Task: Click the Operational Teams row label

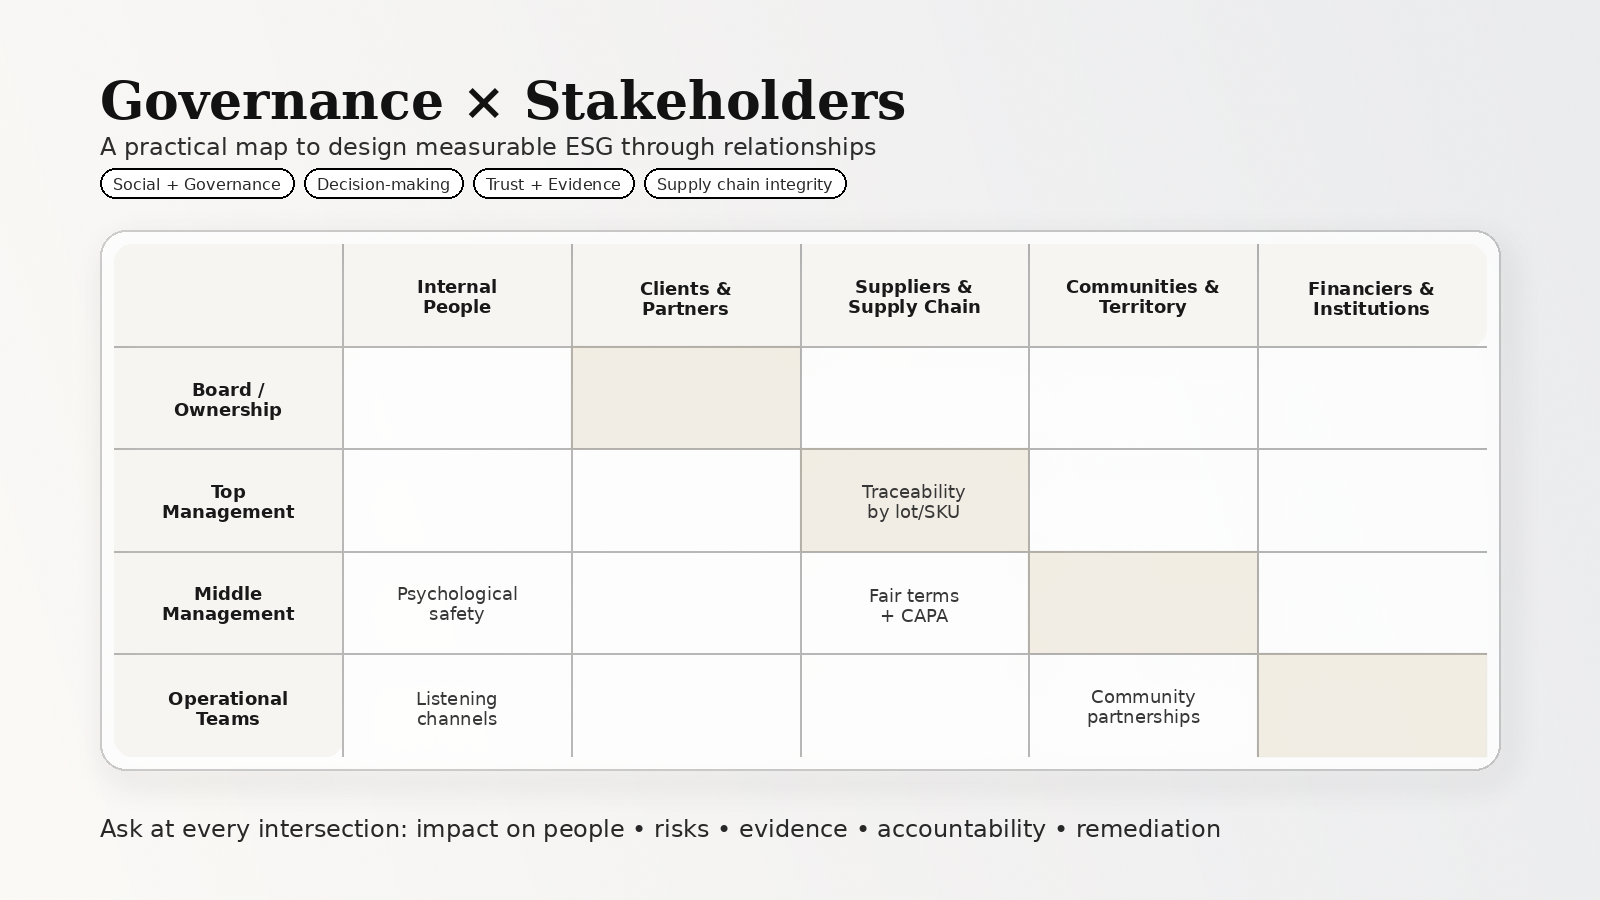Action: pos(228,706)
